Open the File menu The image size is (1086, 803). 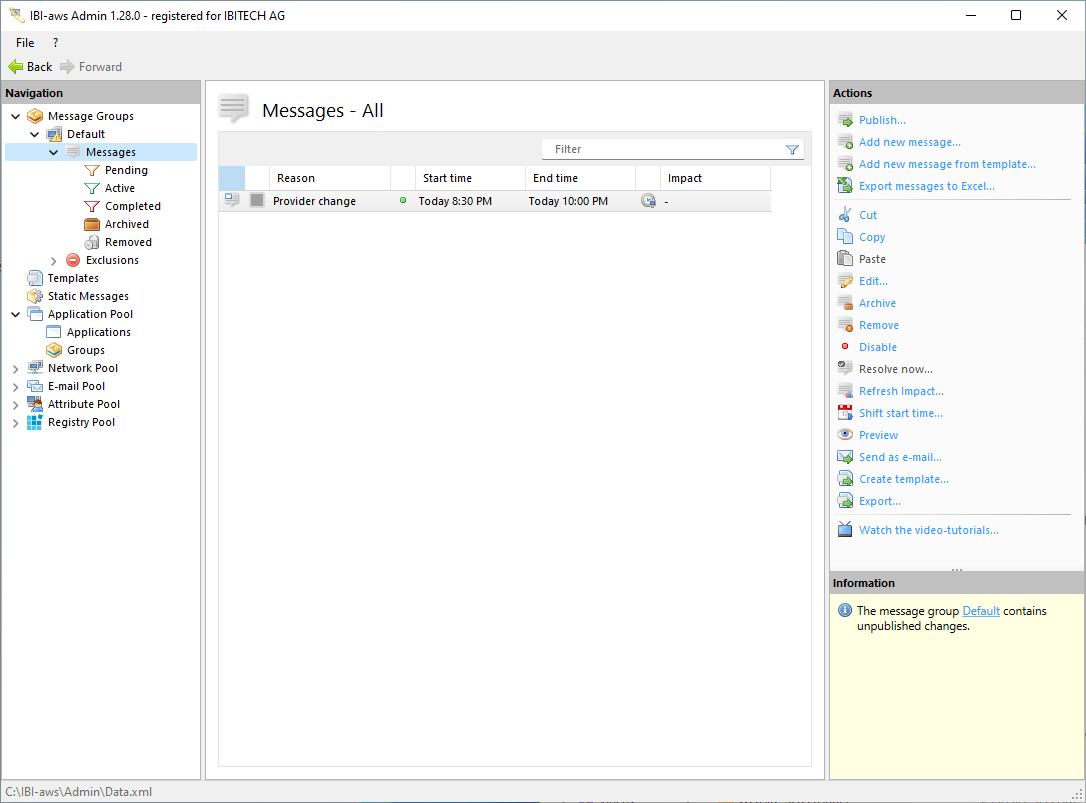25,43
